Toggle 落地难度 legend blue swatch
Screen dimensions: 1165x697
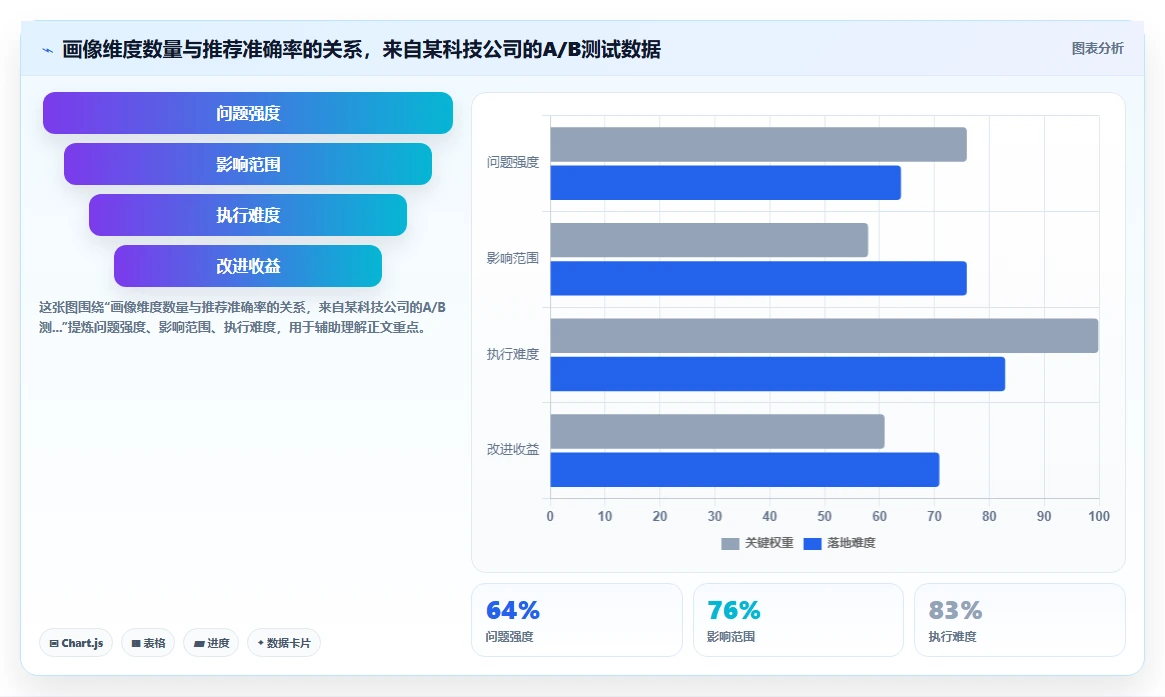812,544
